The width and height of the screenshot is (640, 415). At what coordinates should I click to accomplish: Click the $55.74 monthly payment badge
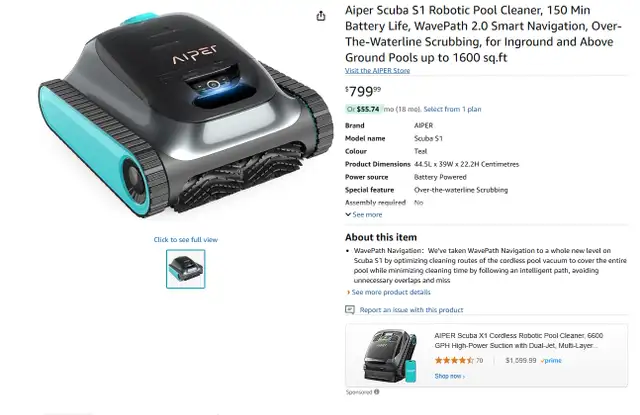point(364,109)
